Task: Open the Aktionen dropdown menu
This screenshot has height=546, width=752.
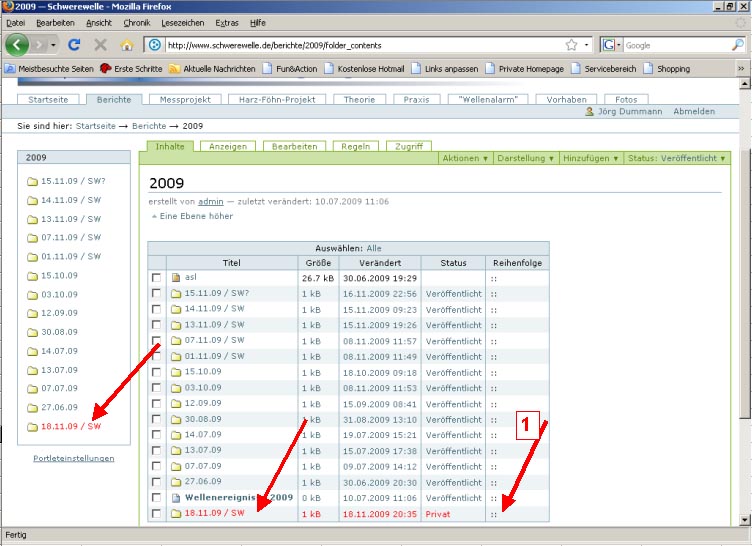Action: click(x=466, y=158)
